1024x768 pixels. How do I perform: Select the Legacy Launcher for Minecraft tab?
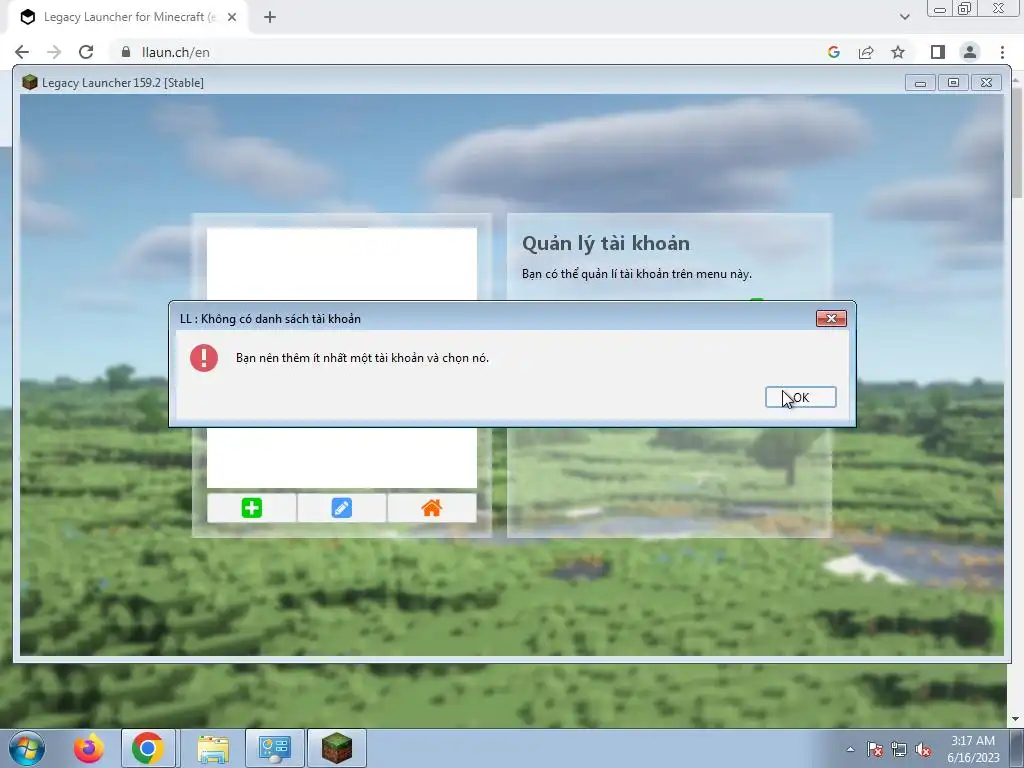pos(129,17)
